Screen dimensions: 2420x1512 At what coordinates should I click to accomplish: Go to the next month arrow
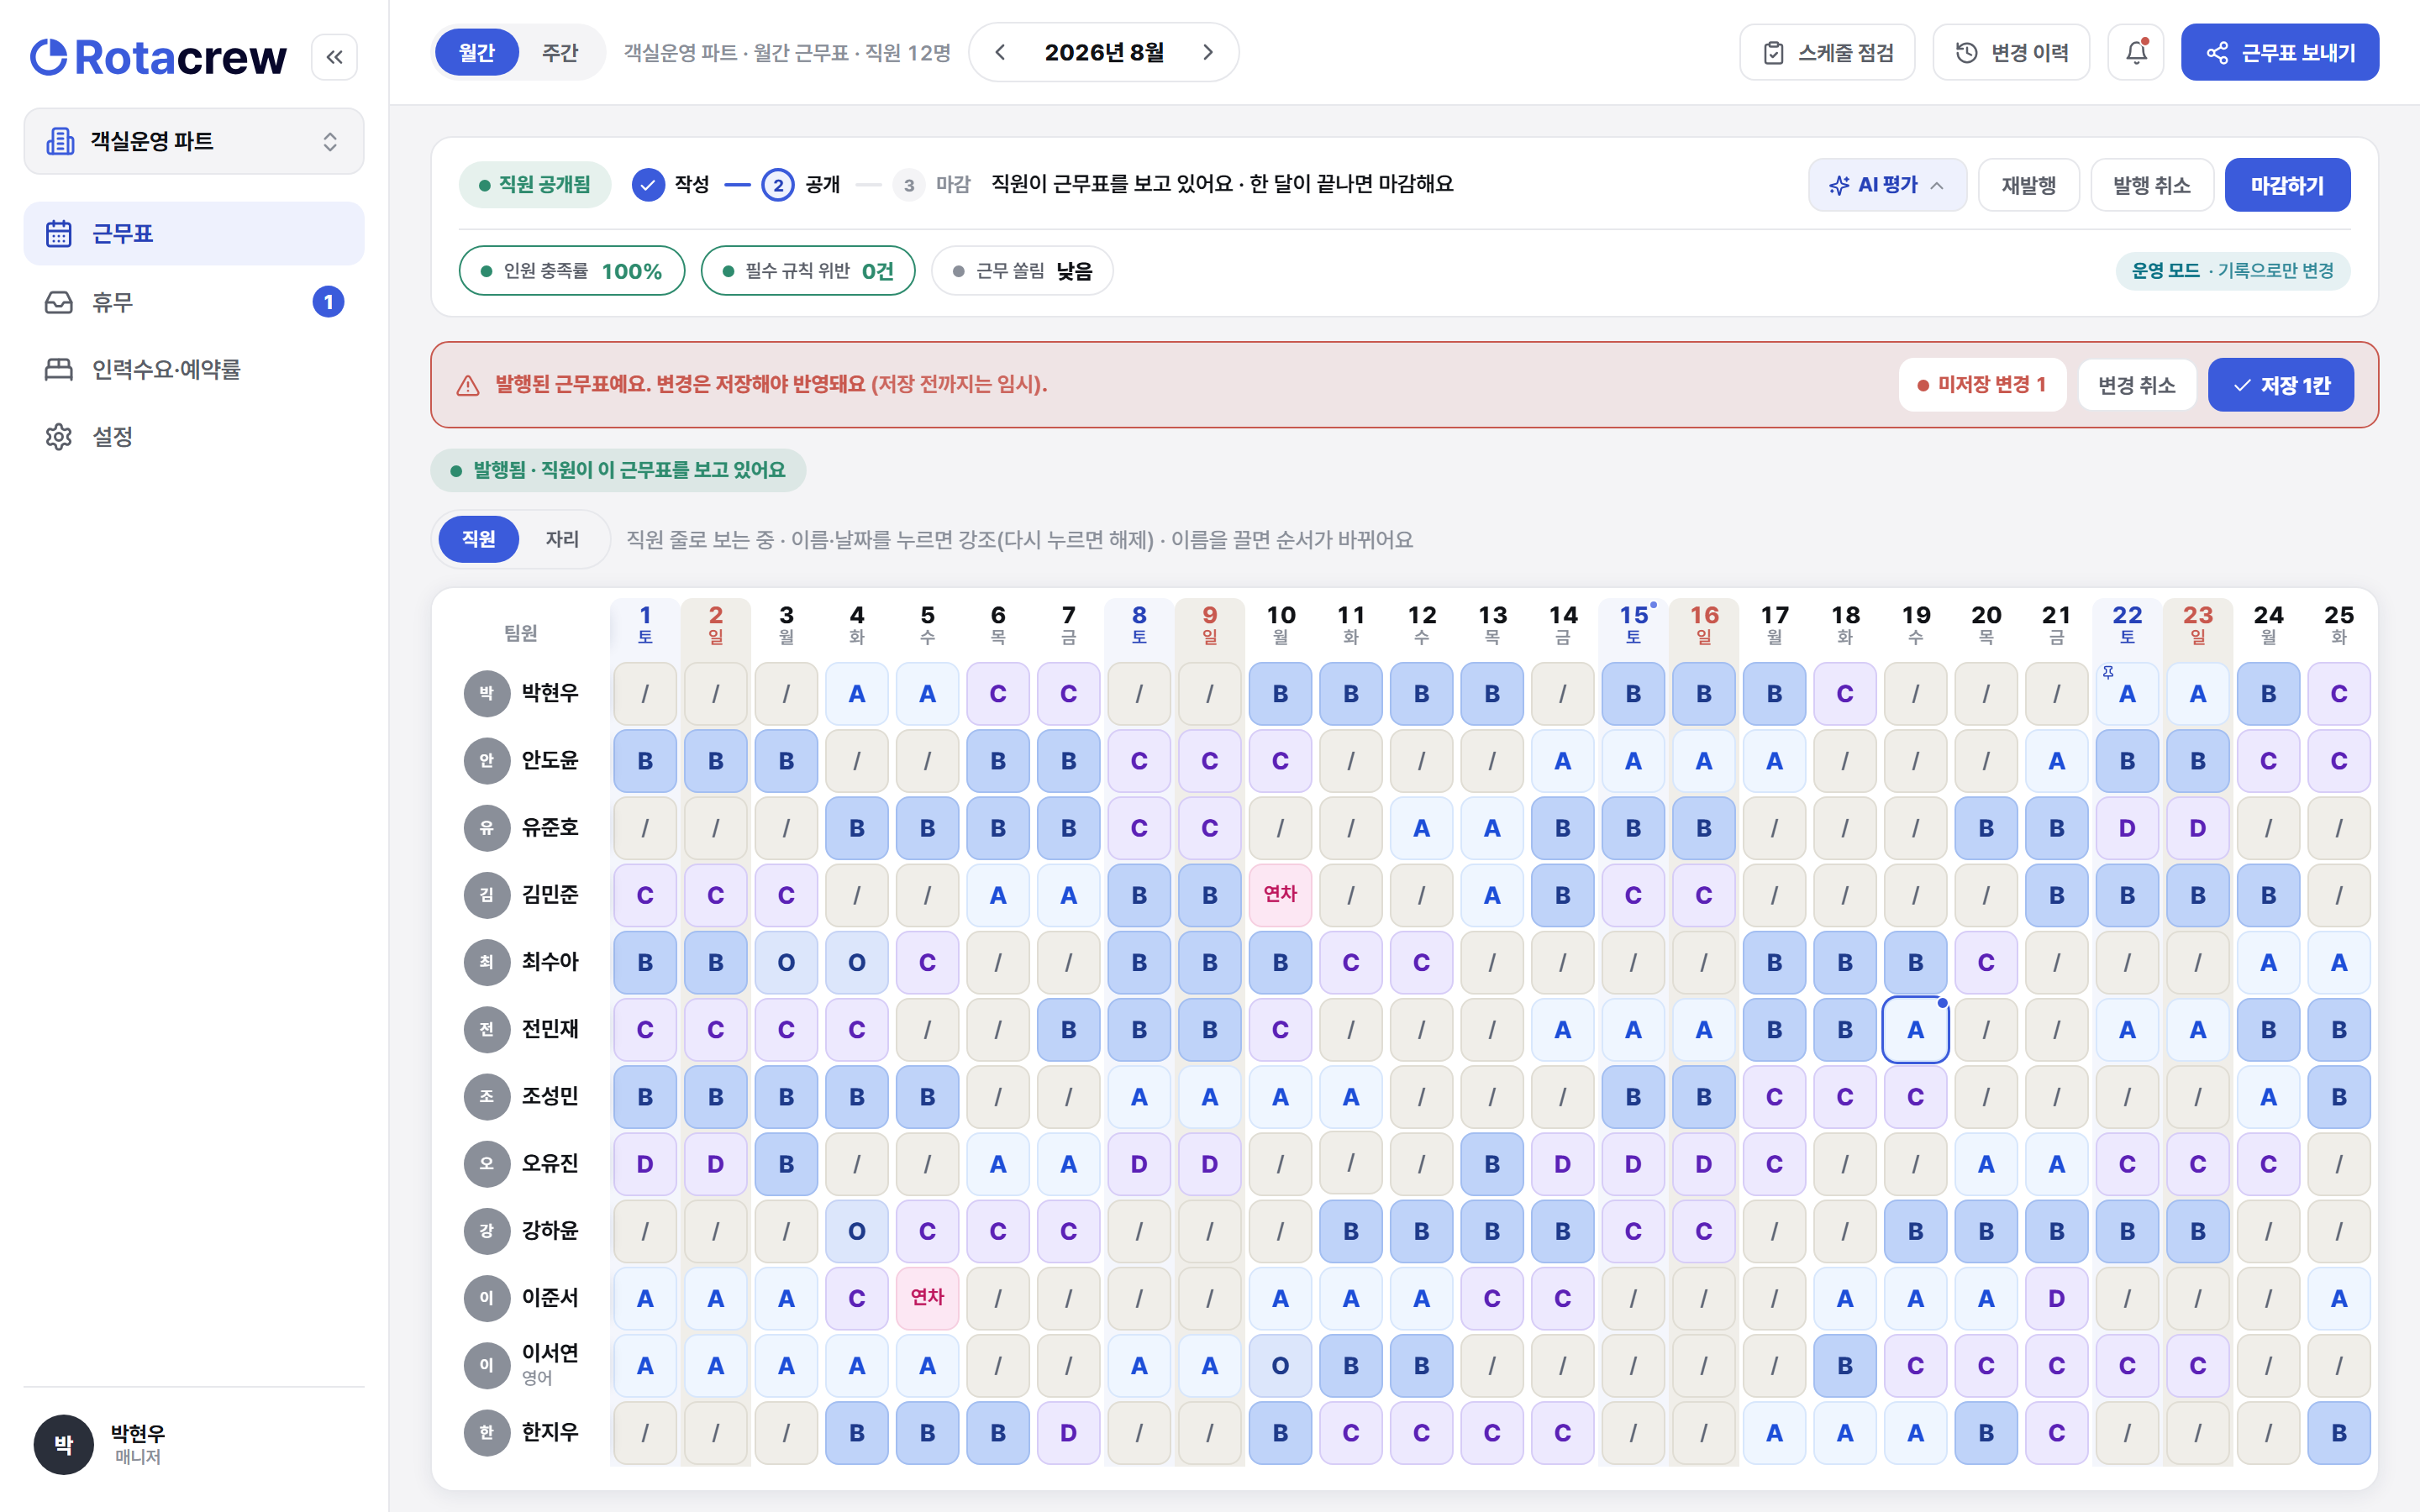(1207, 52)
